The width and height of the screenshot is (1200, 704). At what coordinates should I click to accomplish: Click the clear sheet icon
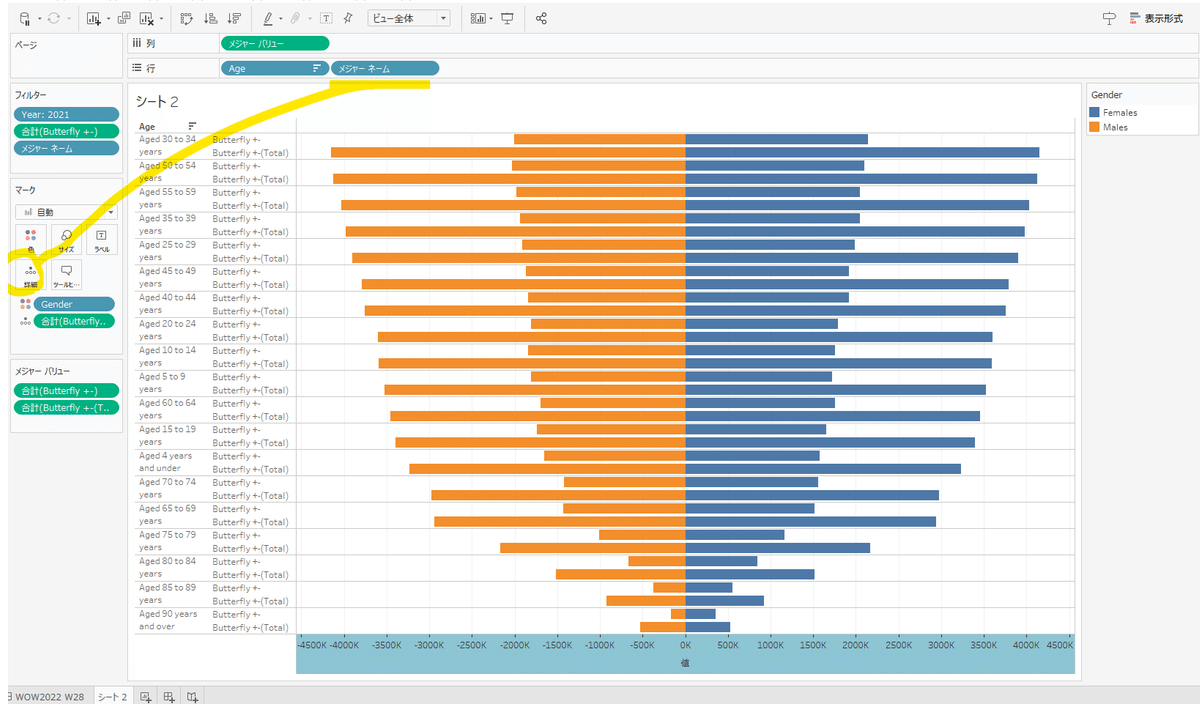tap(147, 18)
